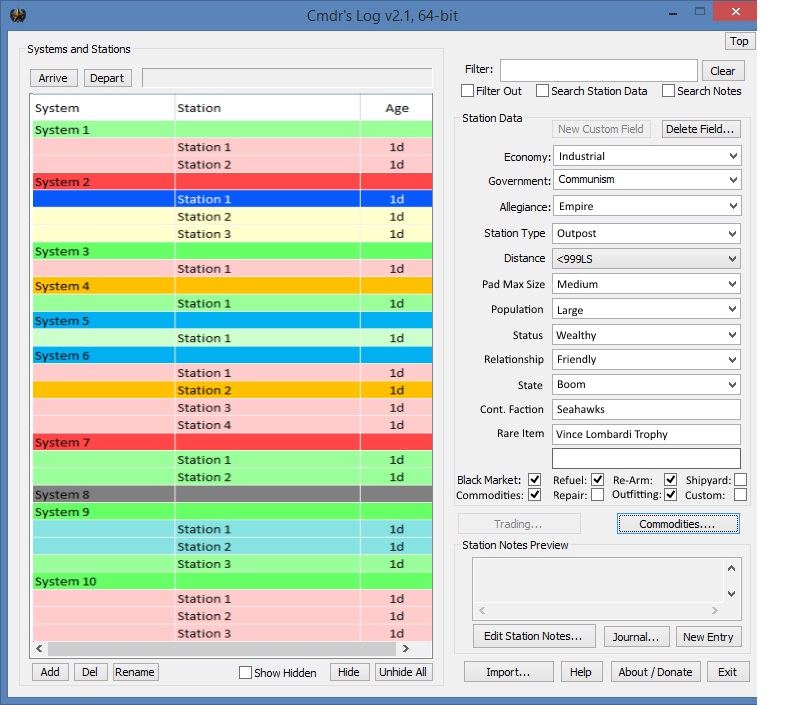800x705 pixels.
Task: Click Edit Station Notes button
Action: point(534,636)
